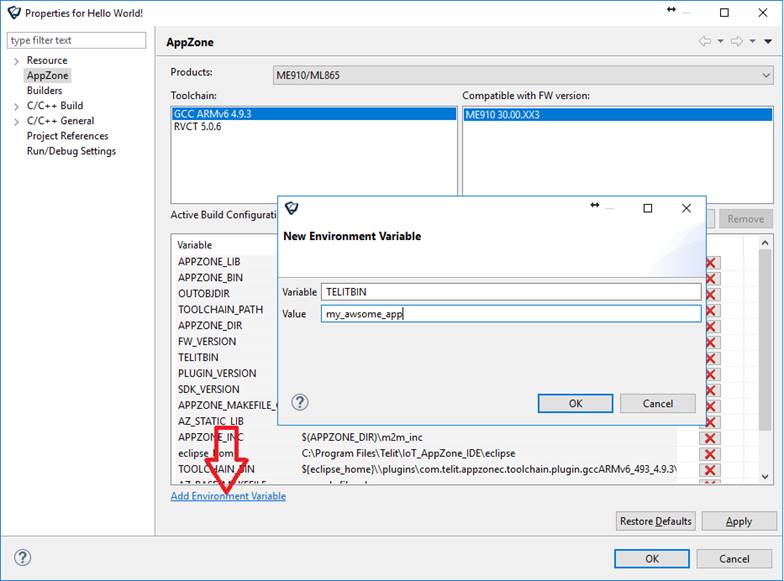Maximize the New Environment Variable dialog

[x=648, y=208]
